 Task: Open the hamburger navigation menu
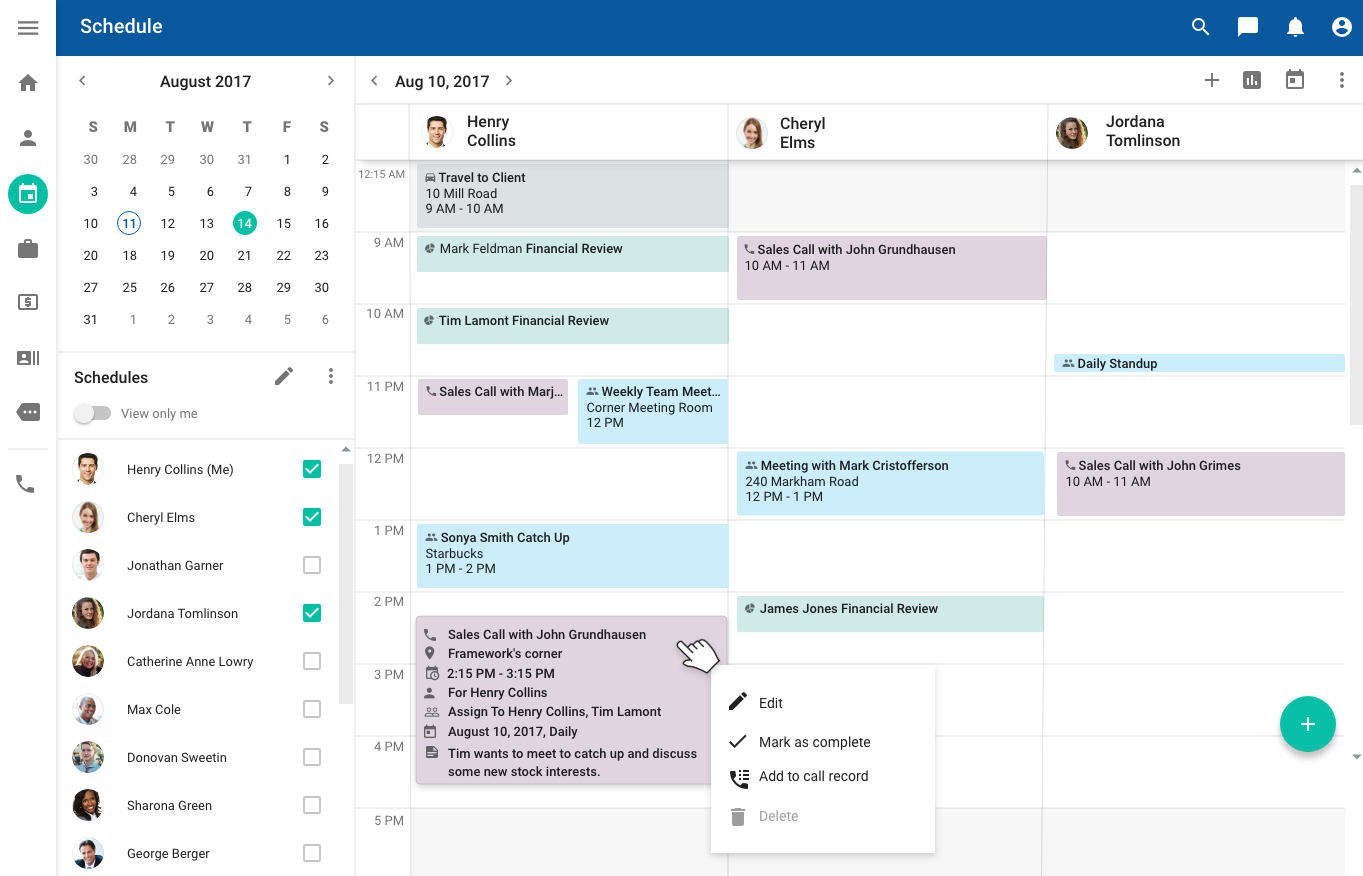(28, 28)
